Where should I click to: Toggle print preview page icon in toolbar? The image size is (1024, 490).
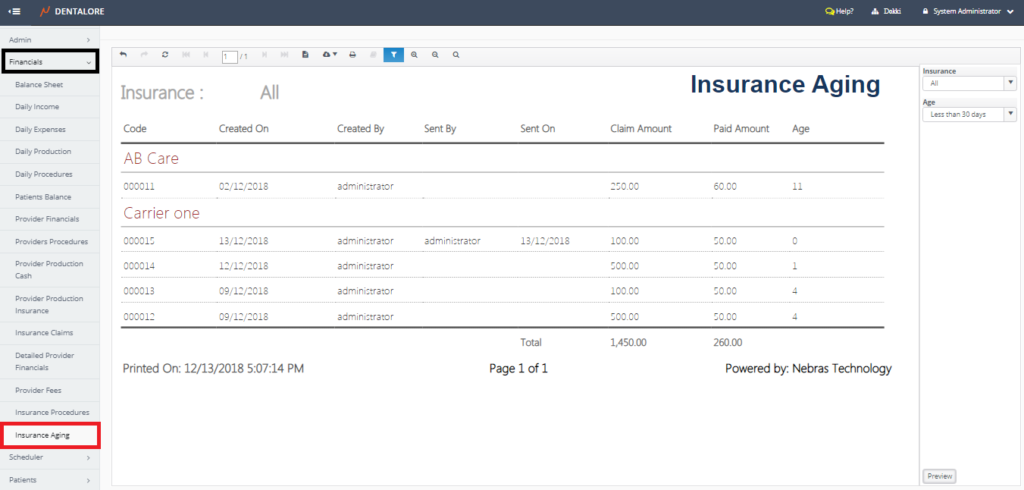(306, 55)
